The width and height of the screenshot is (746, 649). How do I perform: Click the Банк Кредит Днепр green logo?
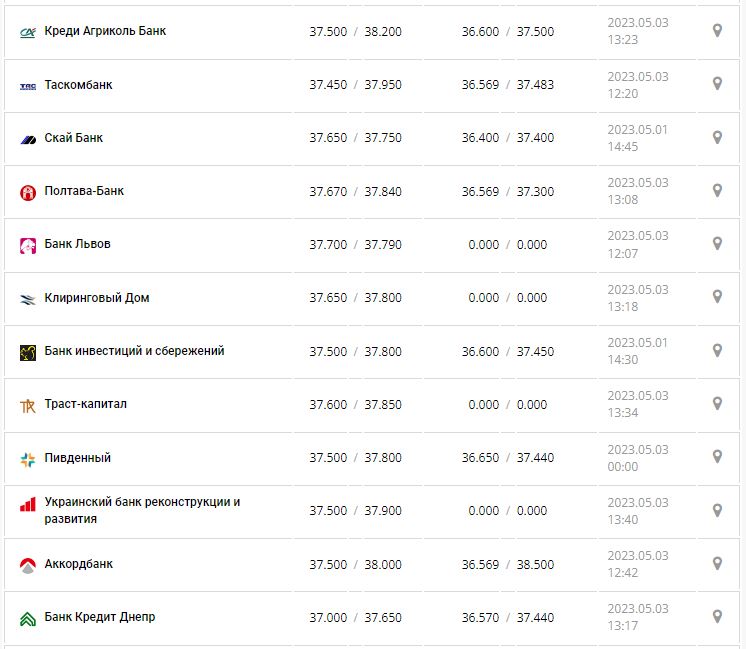[x=28, y=618]
